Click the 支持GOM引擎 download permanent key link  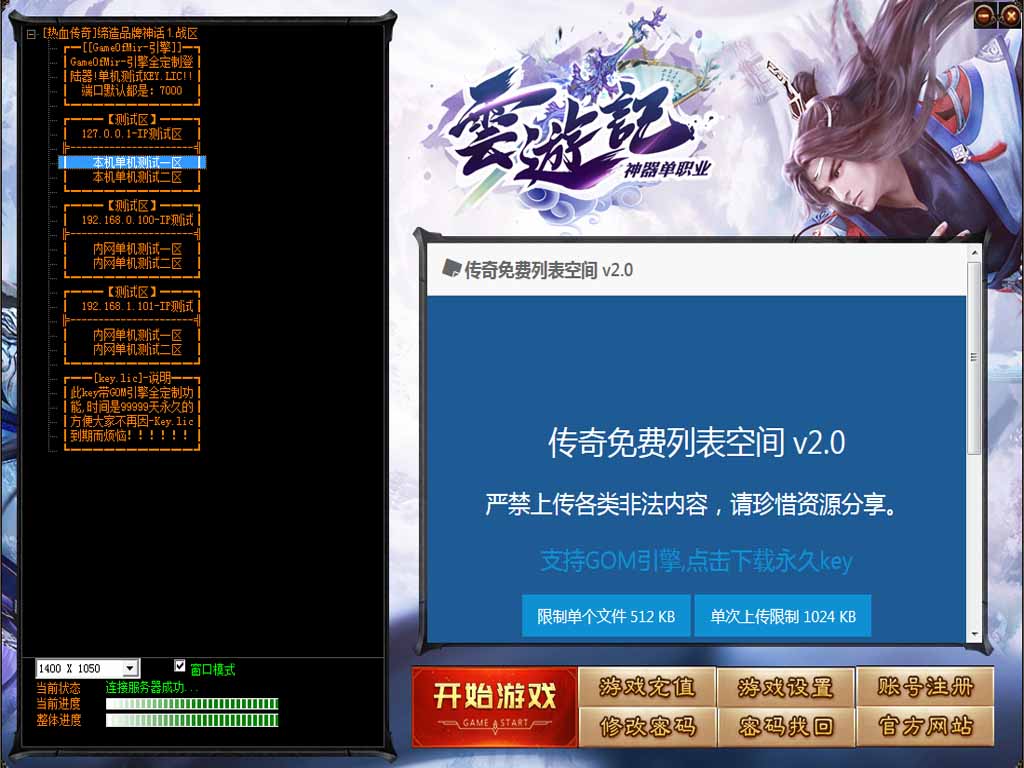point(696,561)
